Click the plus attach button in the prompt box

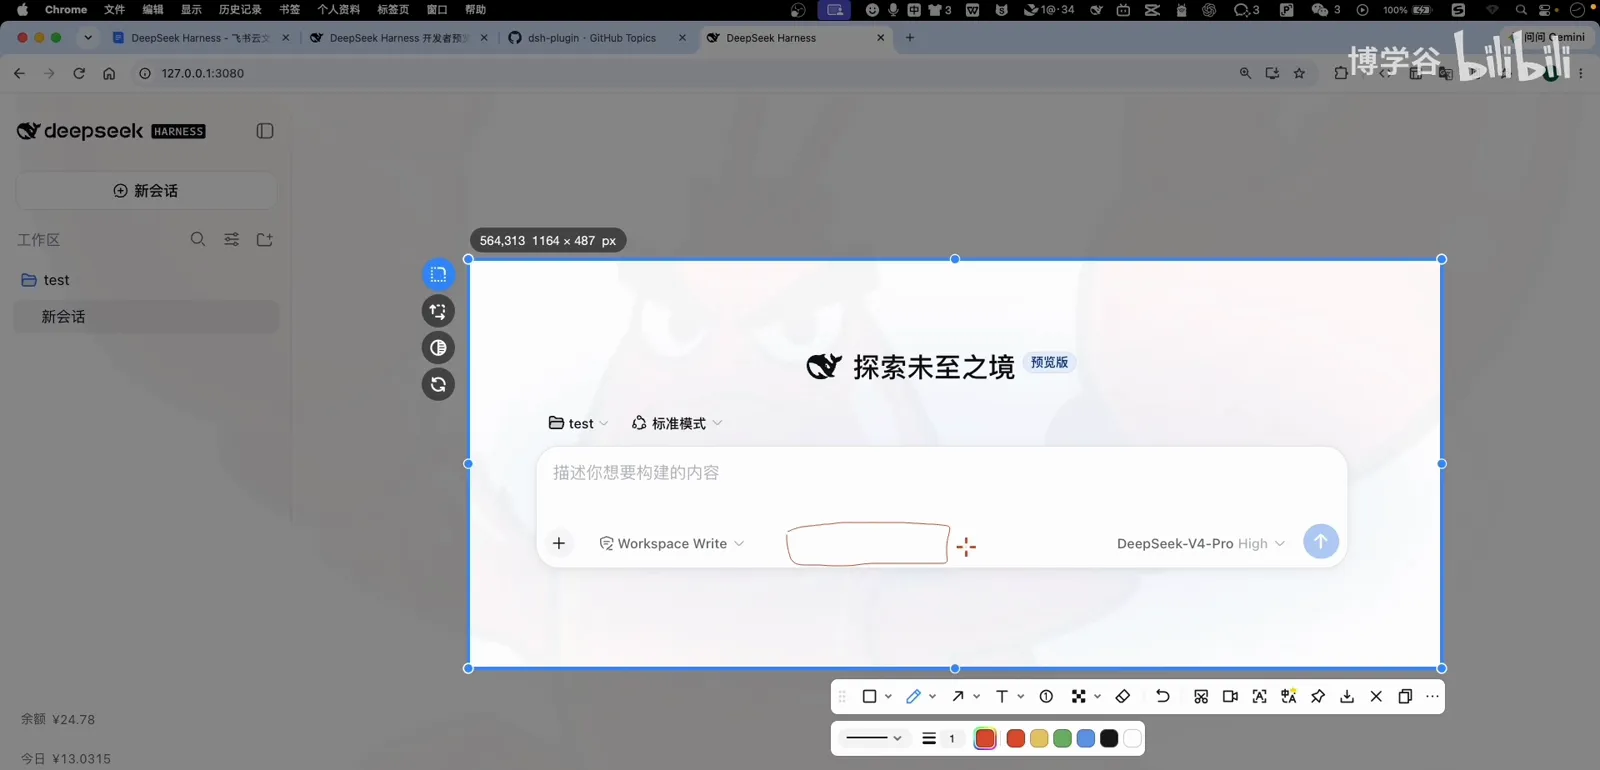tap(559, 543)
